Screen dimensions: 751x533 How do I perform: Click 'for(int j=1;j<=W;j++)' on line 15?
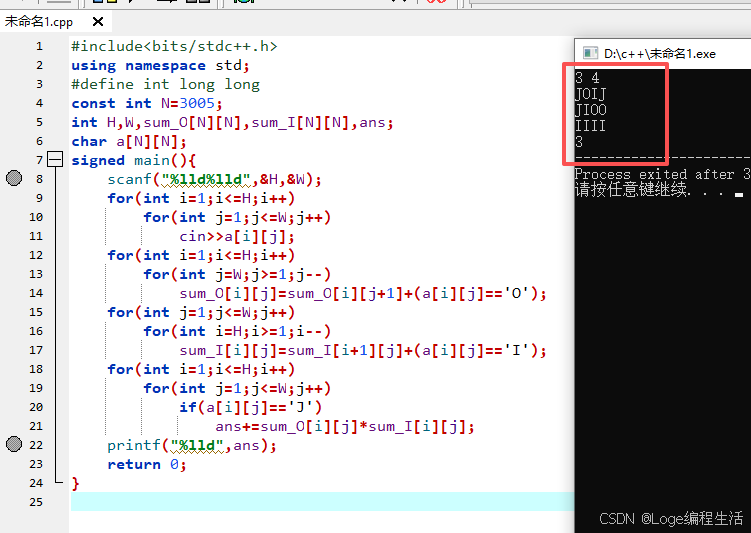[201, 312]
